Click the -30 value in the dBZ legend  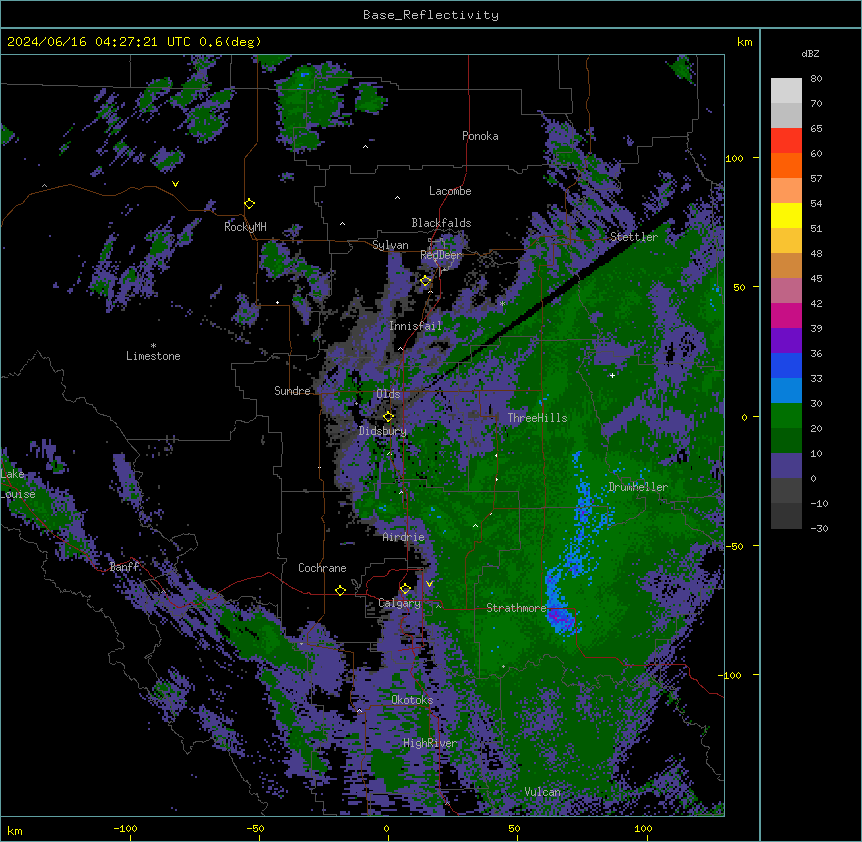(819, 528)
